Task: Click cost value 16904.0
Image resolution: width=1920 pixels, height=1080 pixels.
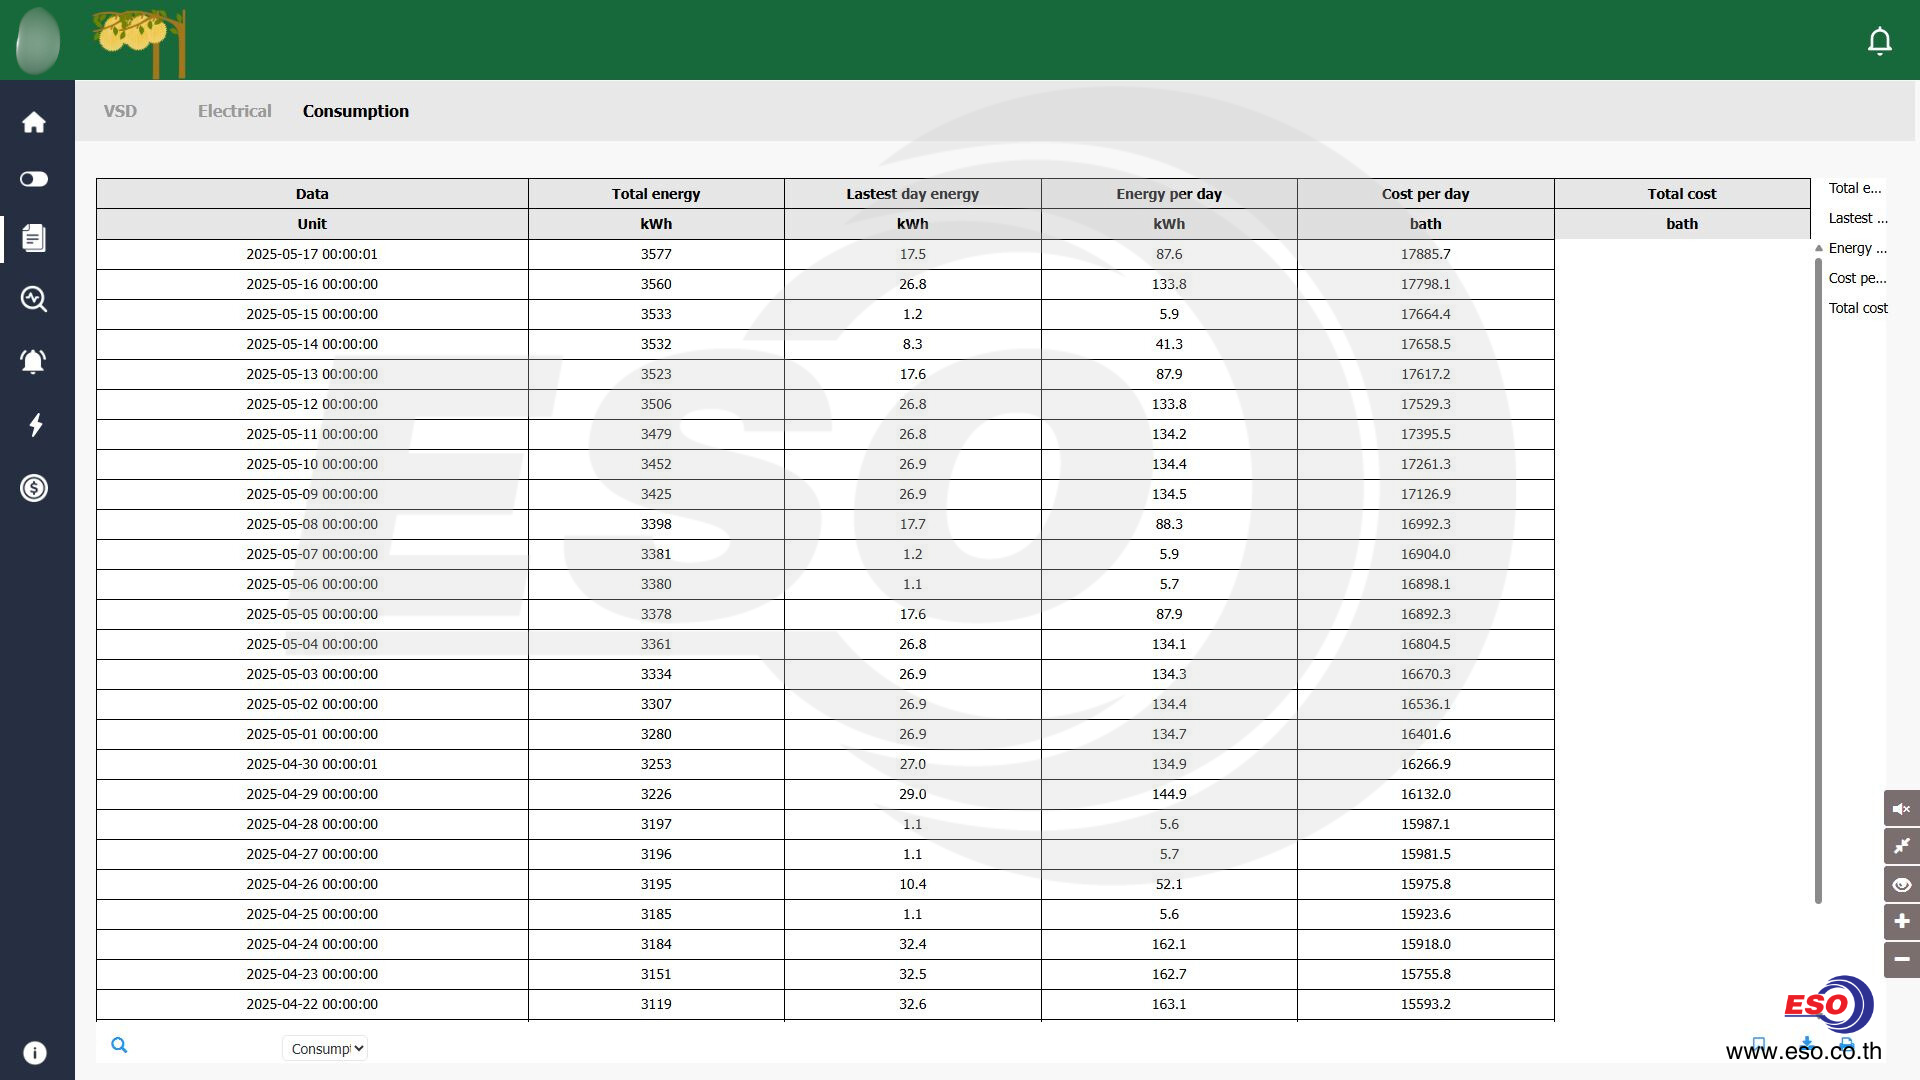Action: click(1425, 554)
